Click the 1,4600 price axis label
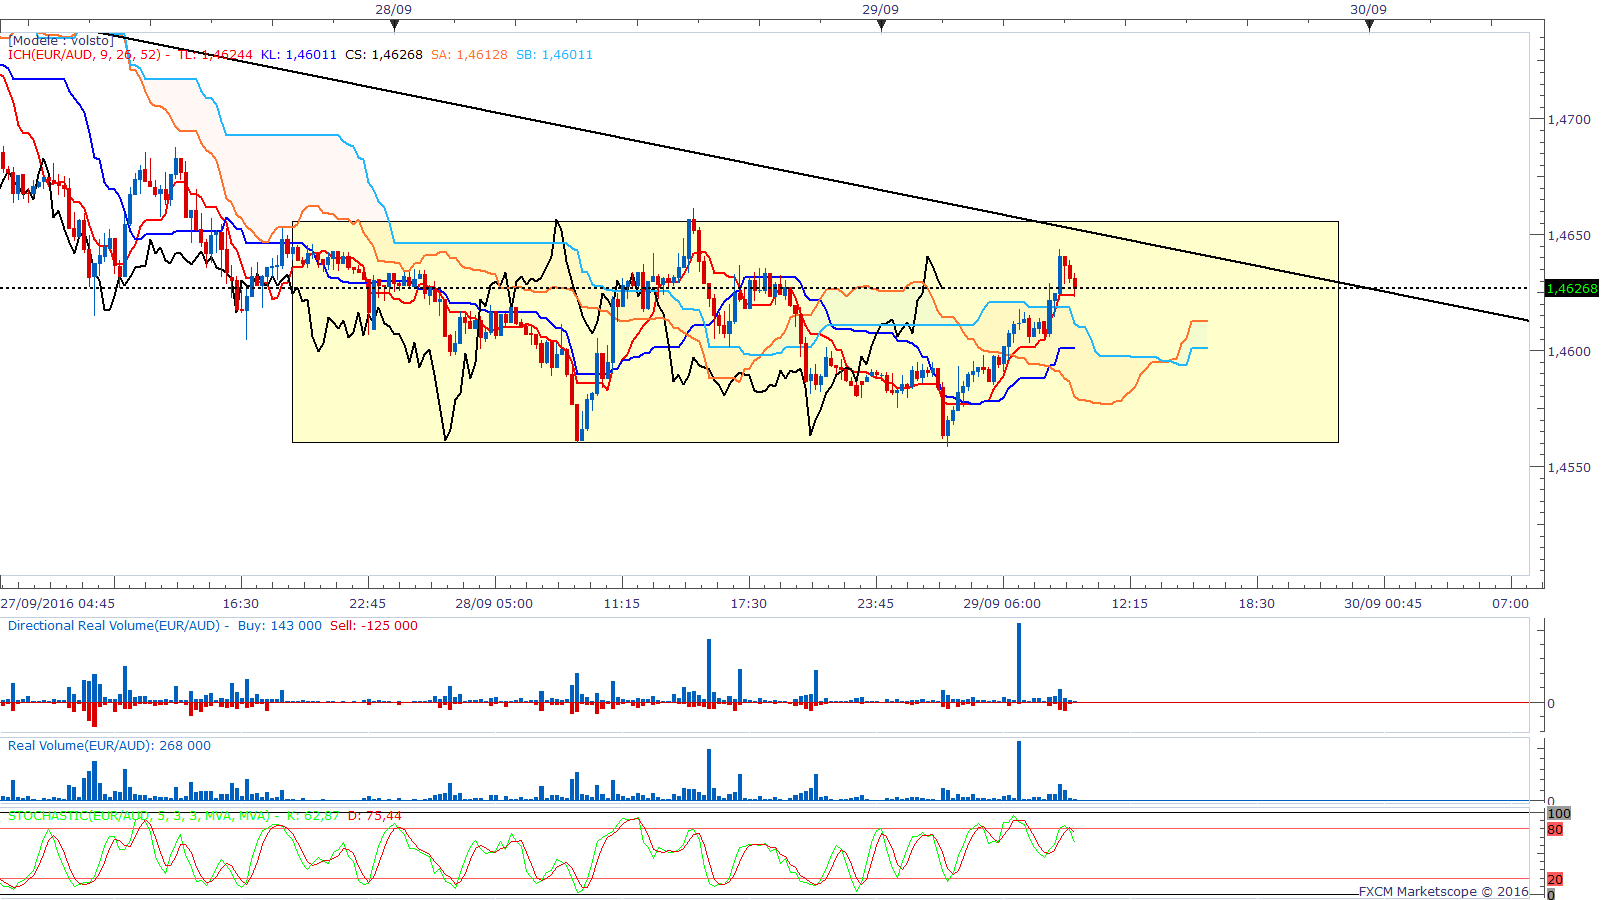The image size is (1602, 900). click(1569, 351)
